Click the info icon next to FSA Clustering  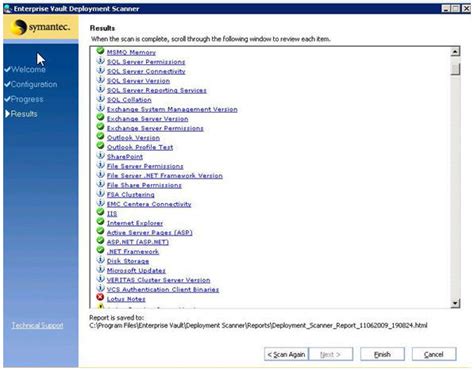pyautogui.click(x=100, y=193)
